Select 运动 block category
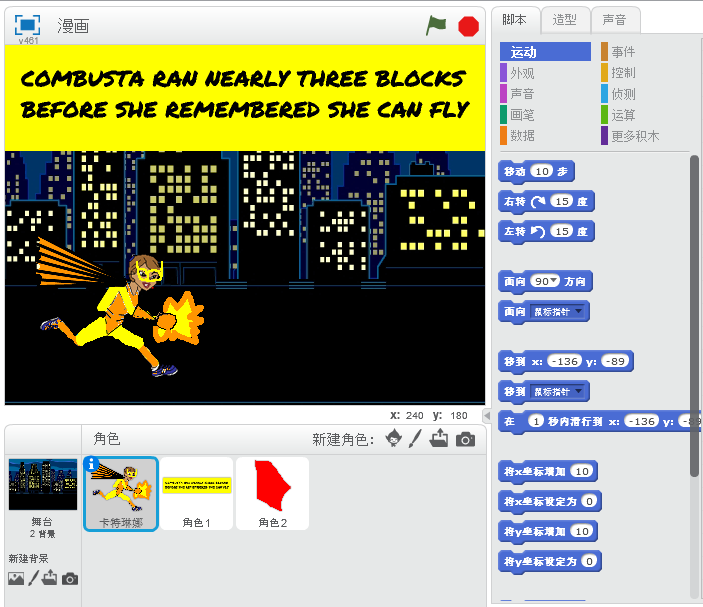Screen dimensions: 703x607 [x=545, y=52]
